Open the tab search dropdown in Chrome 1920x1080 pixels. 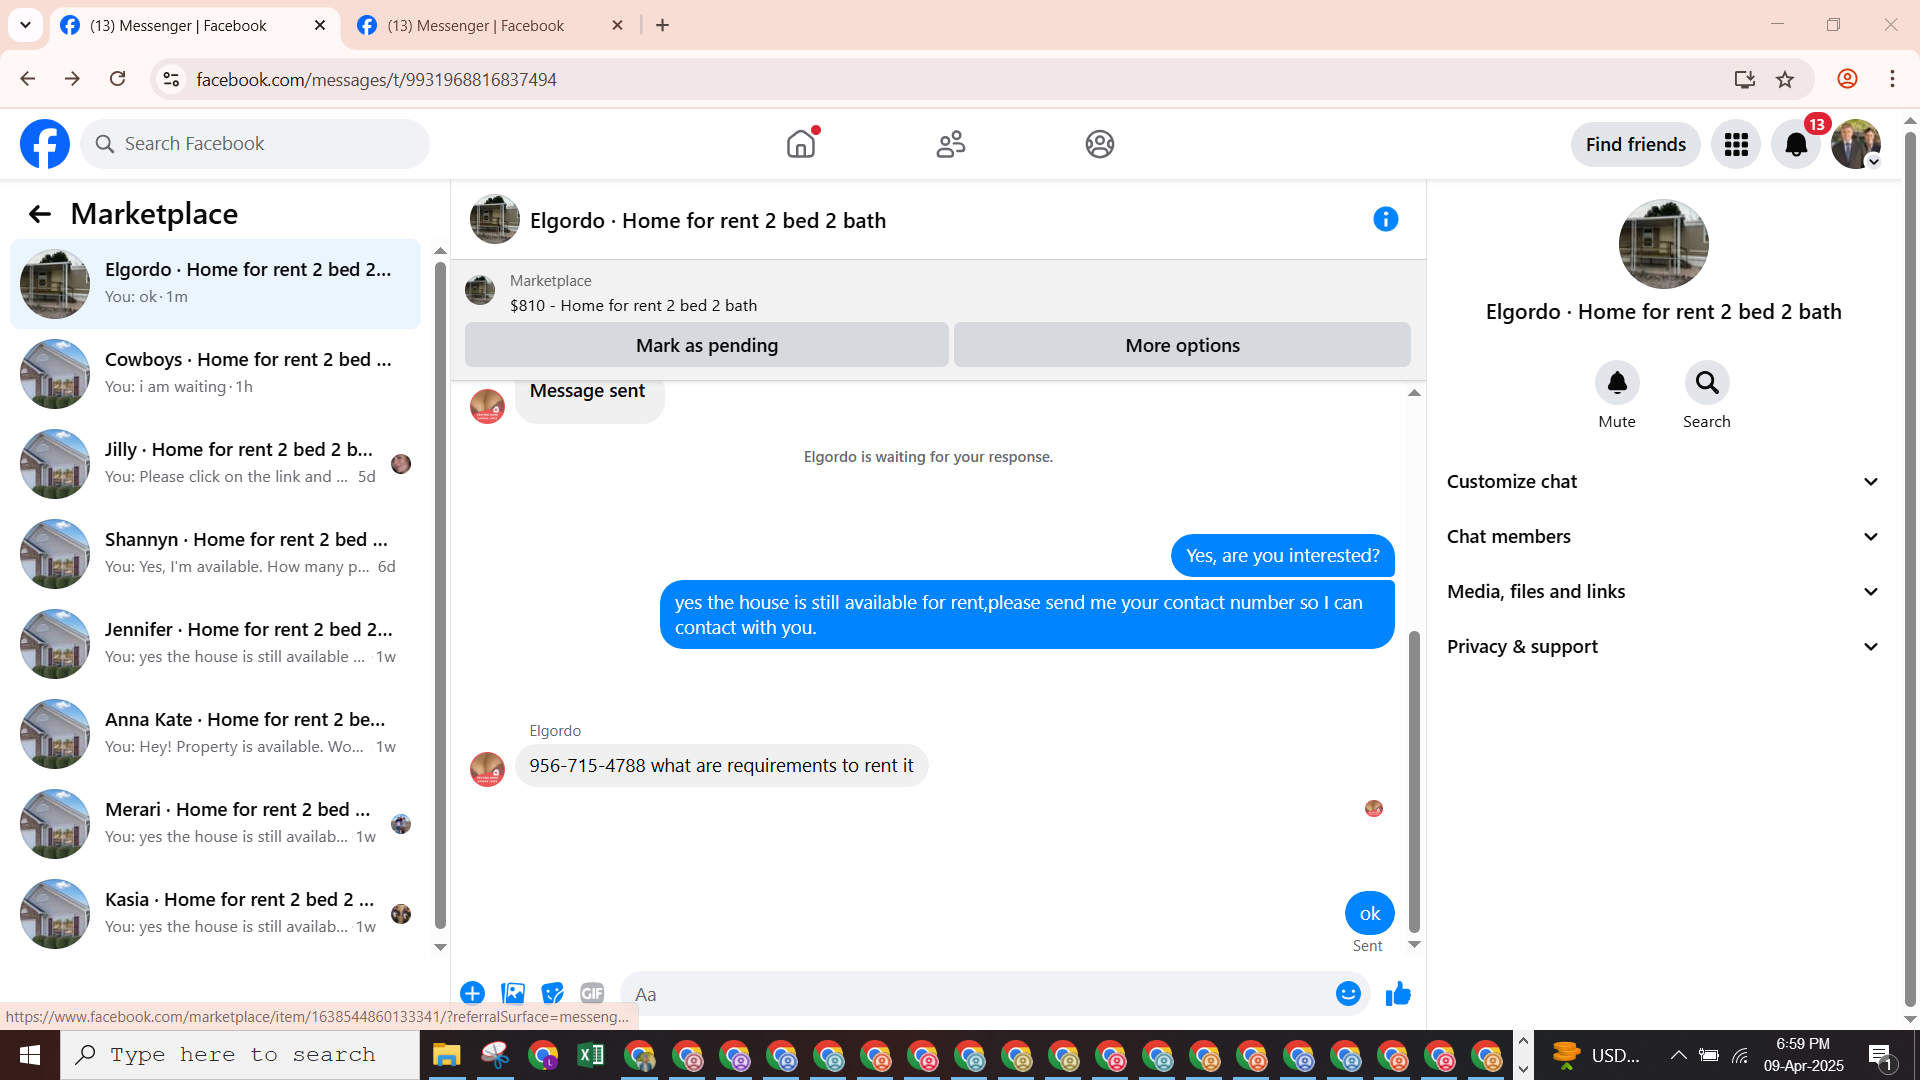tap(25, 25)
